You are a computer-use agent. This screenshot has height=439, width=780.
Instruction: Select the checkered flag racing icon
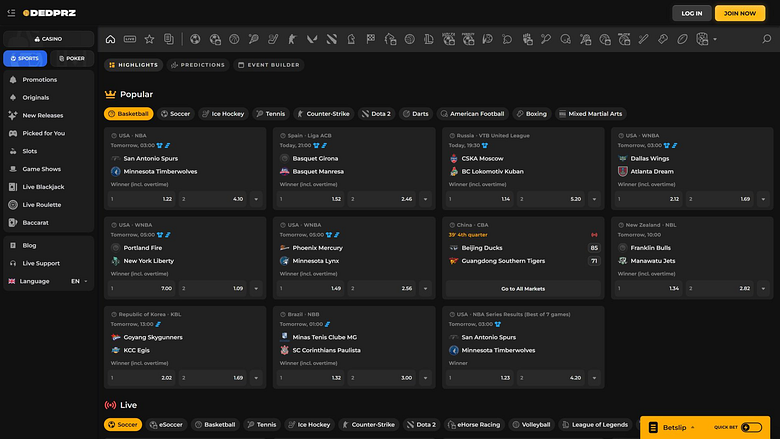click(371, 39)
